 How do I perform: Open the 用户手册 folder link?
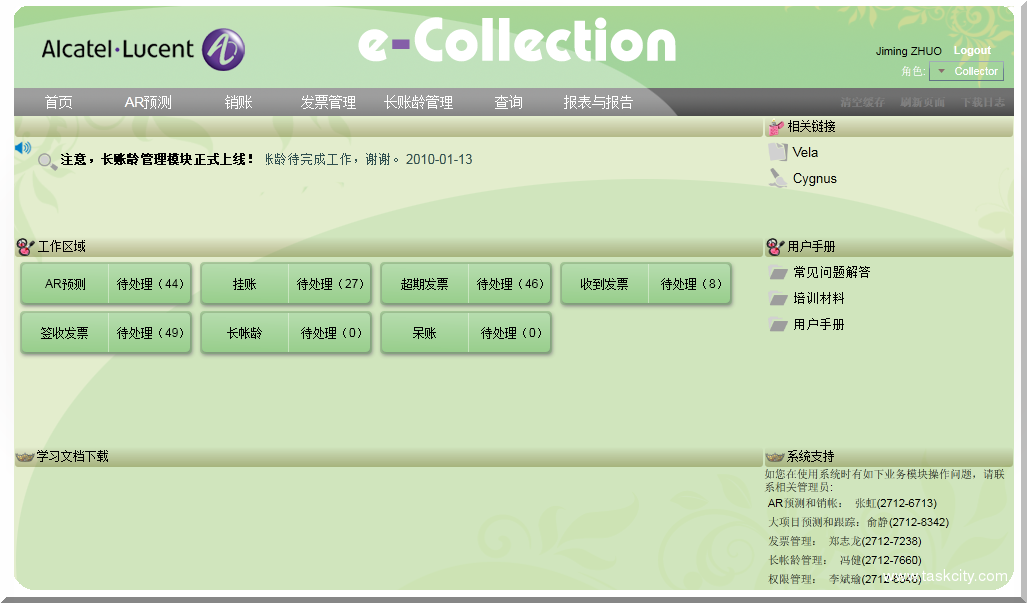818,324
